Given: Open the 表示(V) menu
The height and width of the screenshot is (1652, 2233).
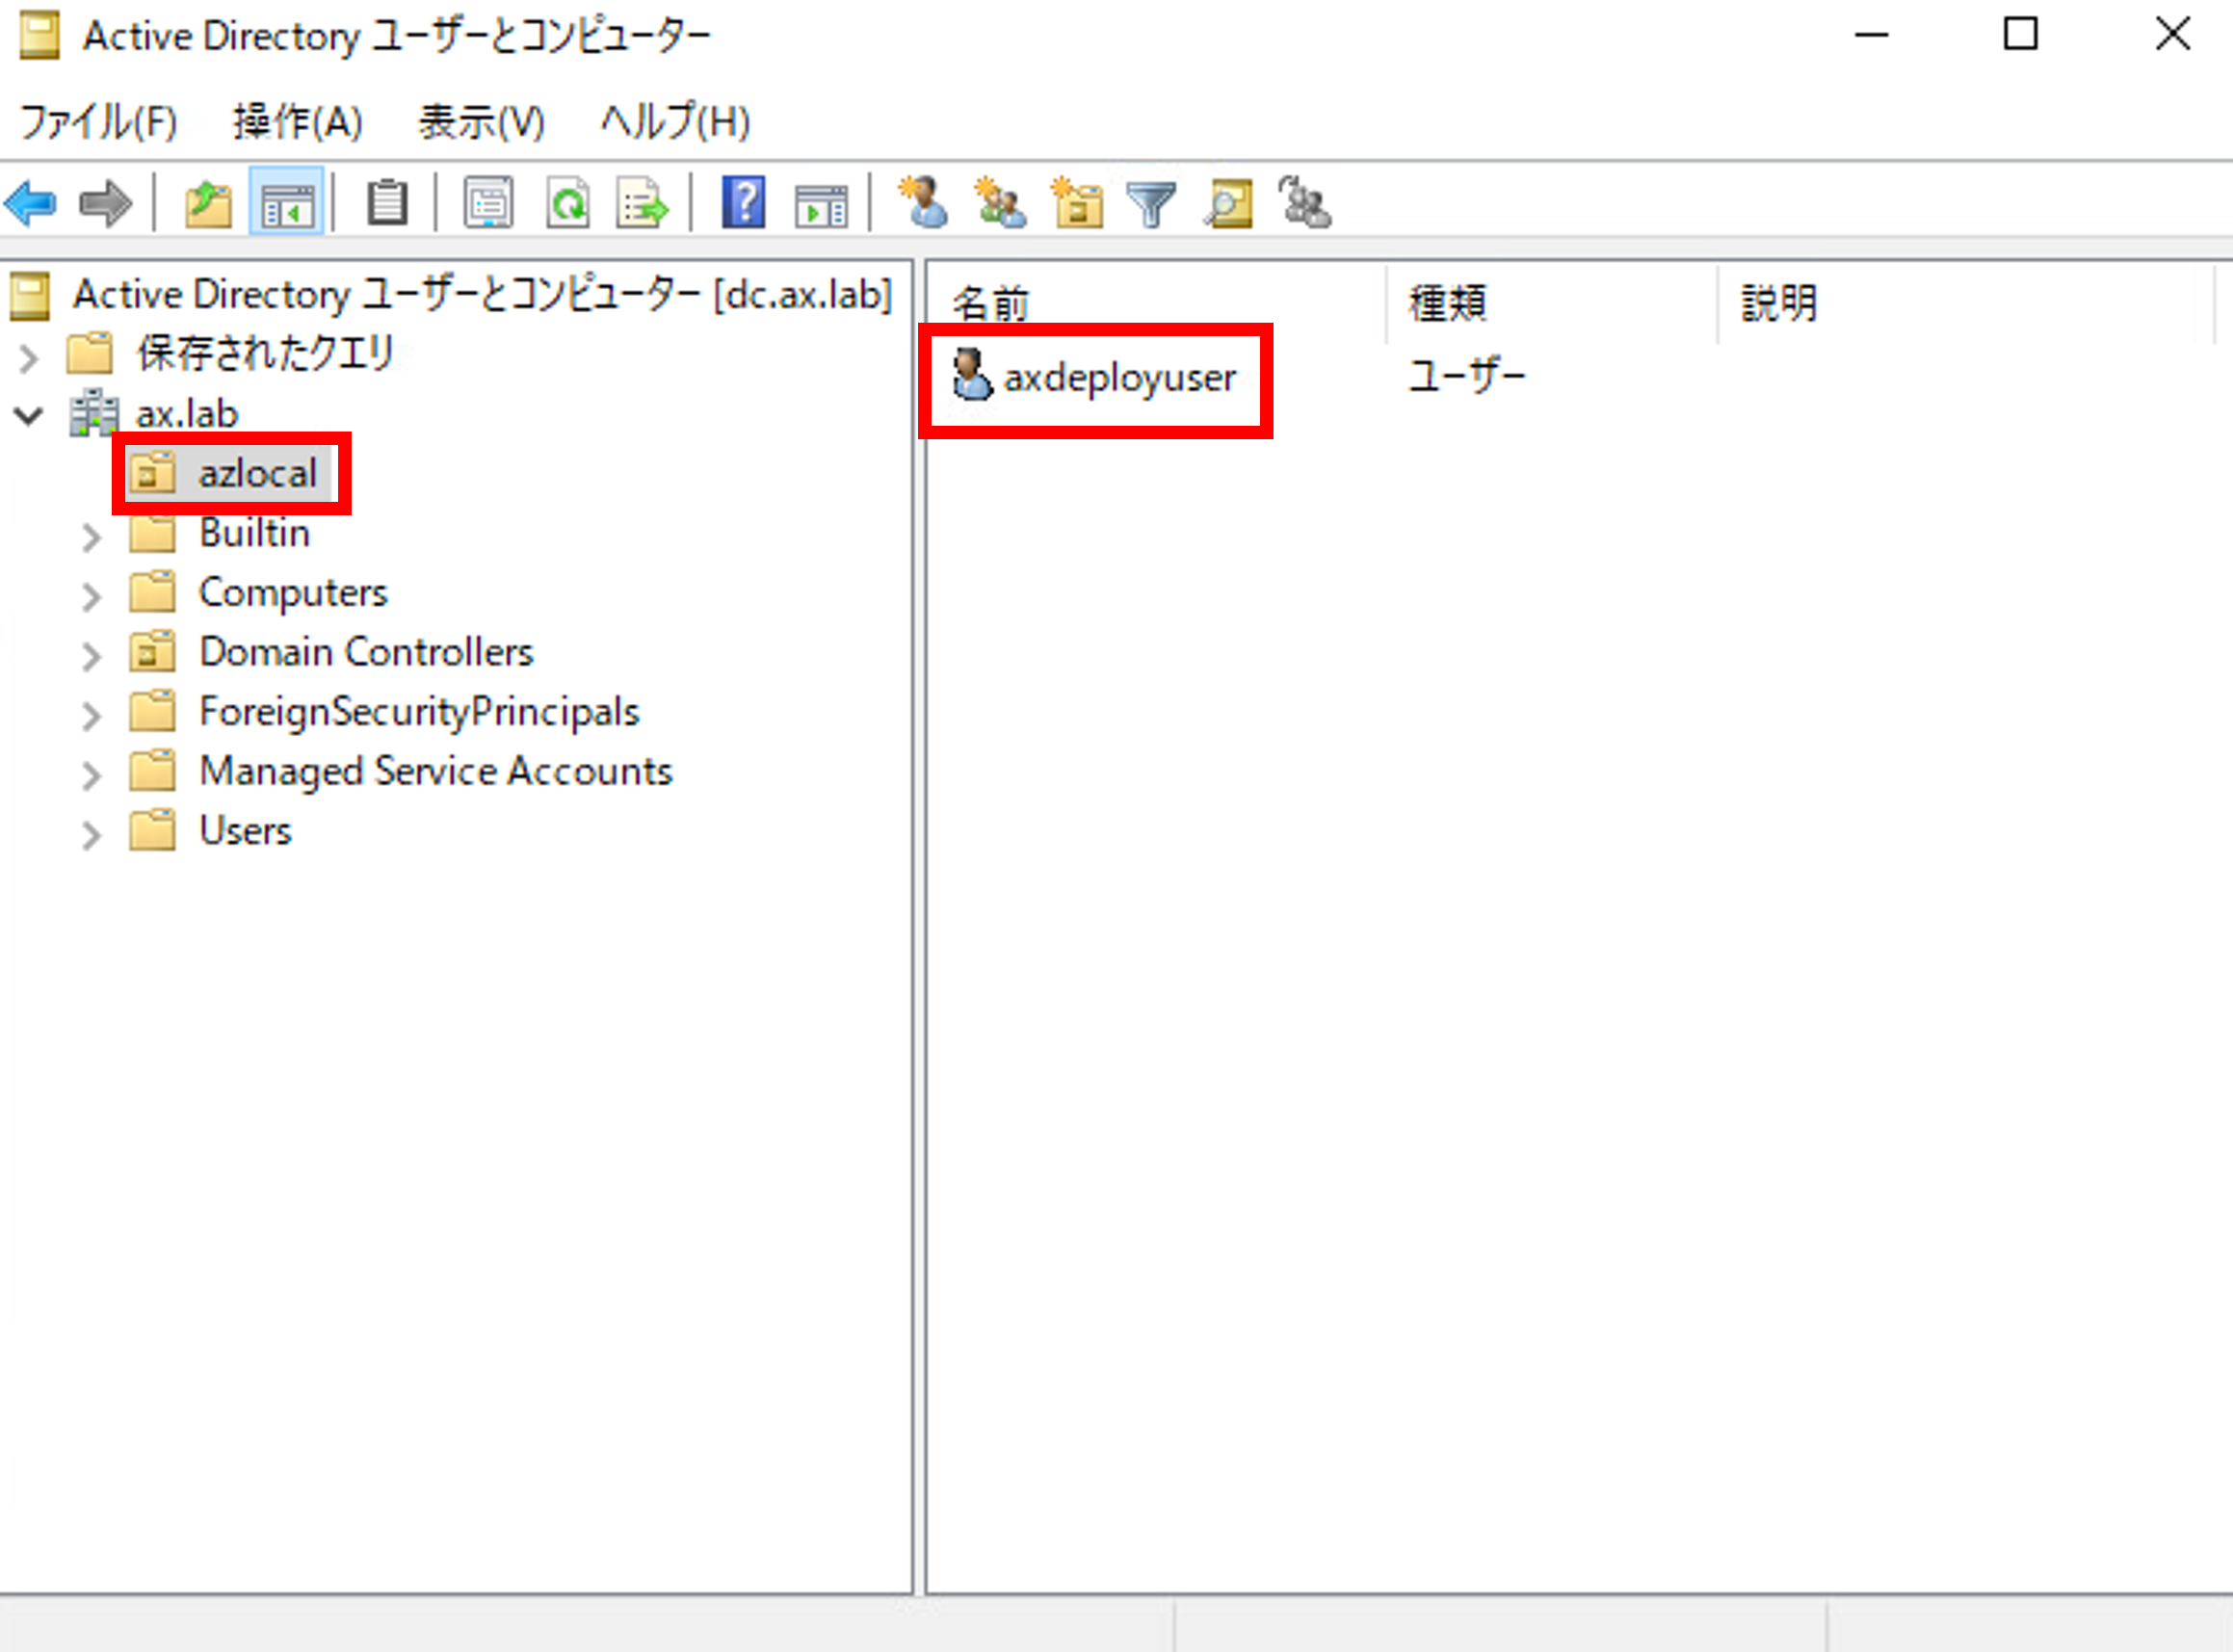Looking at the screenshot, I should 481,122.
